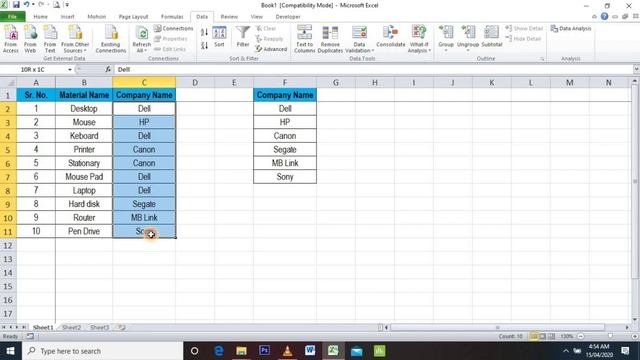
Task: Open Connections in ribbon
Action: point(173,29)
